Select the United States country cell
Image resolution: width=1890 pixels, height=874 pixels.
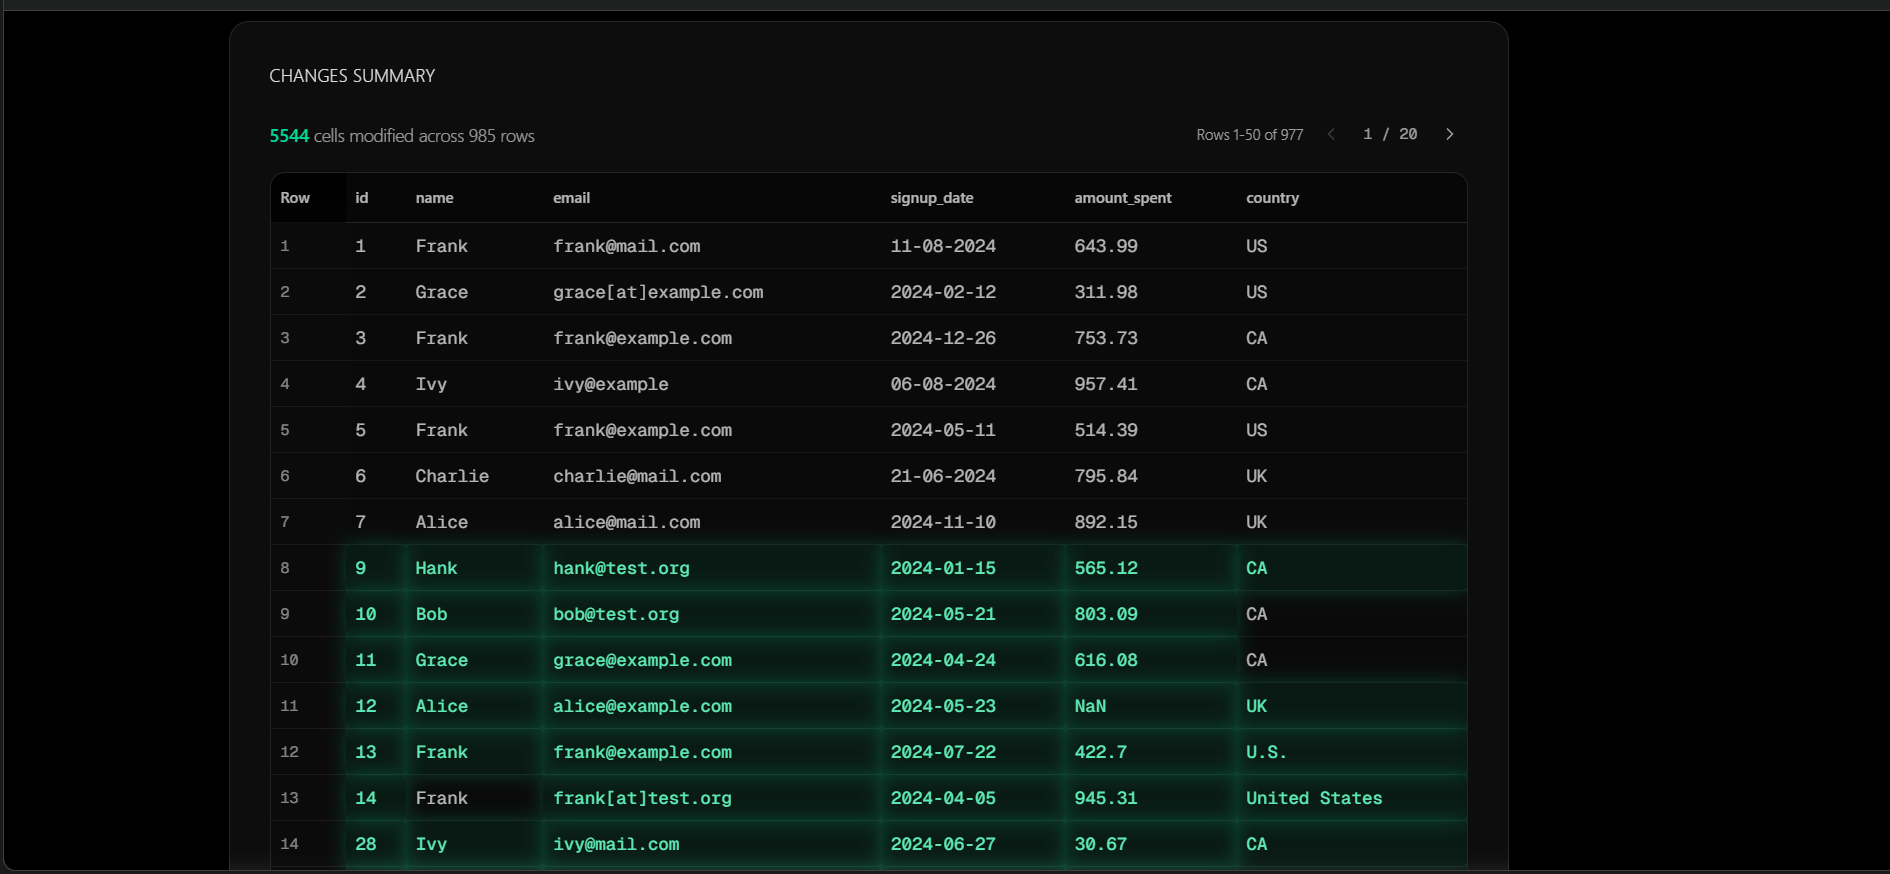point(1313,798)
